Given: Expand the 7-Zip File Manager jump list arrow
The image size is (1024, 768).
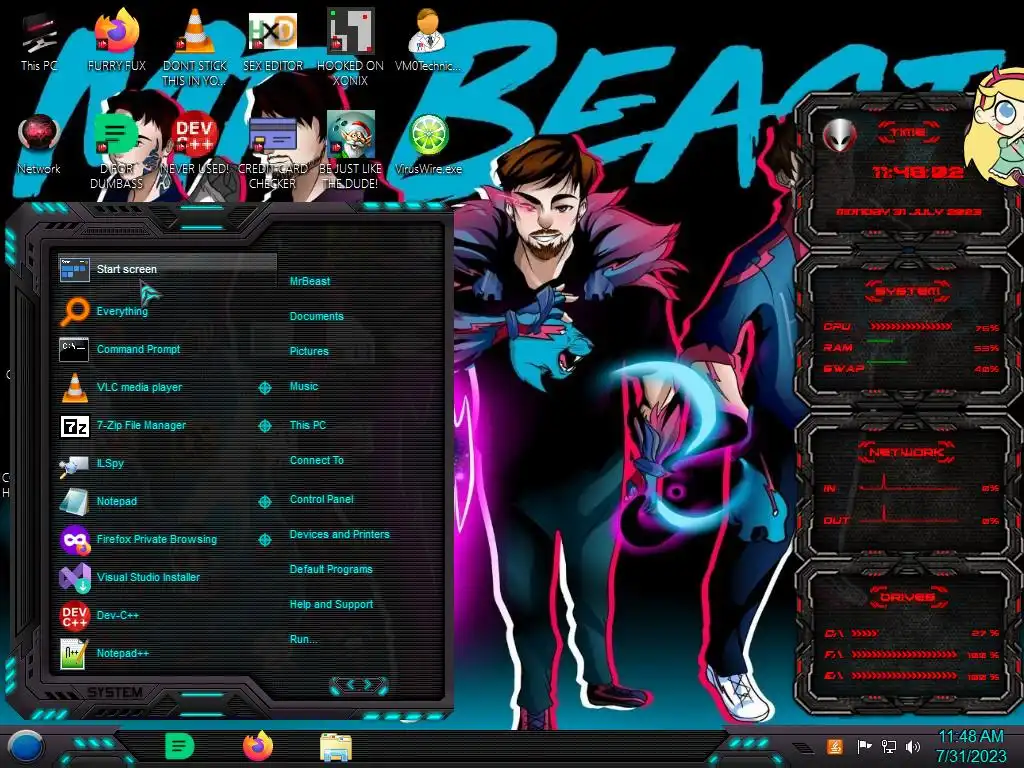Looking at the screenshot, I should (264, 426).
